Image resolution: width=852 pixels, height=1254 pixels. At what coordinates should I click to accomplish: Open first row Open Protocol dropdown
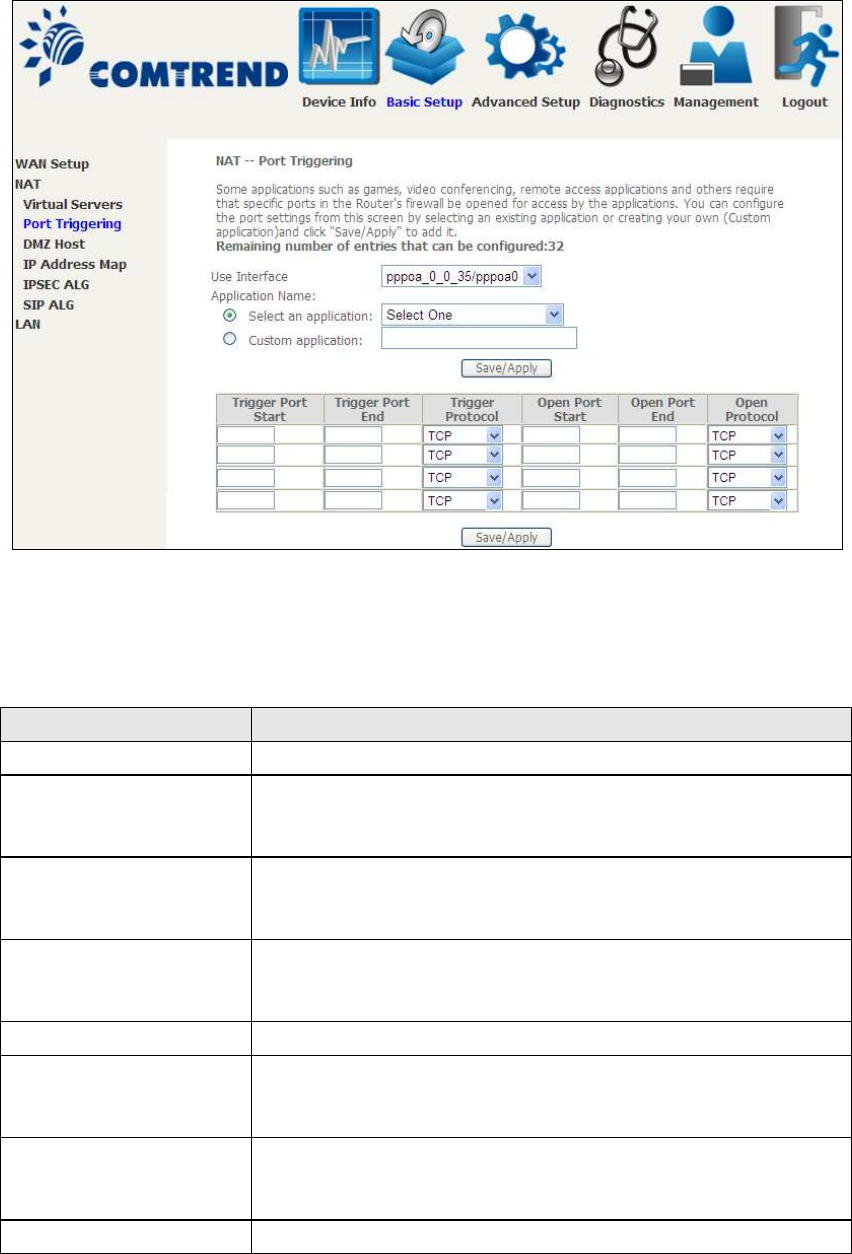pyautogui.click(x=747, y=436)
